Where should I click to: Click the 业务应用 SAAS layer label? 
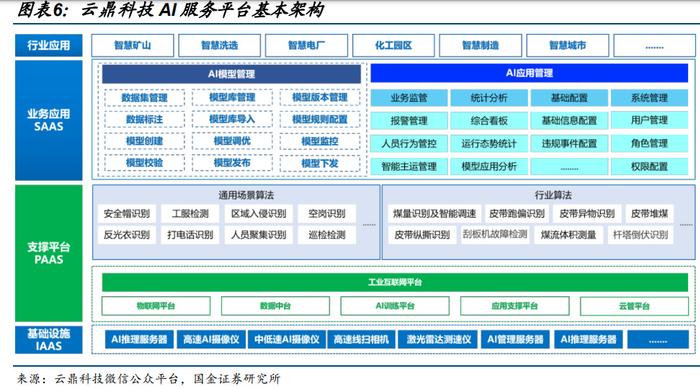tap(49, 121)
